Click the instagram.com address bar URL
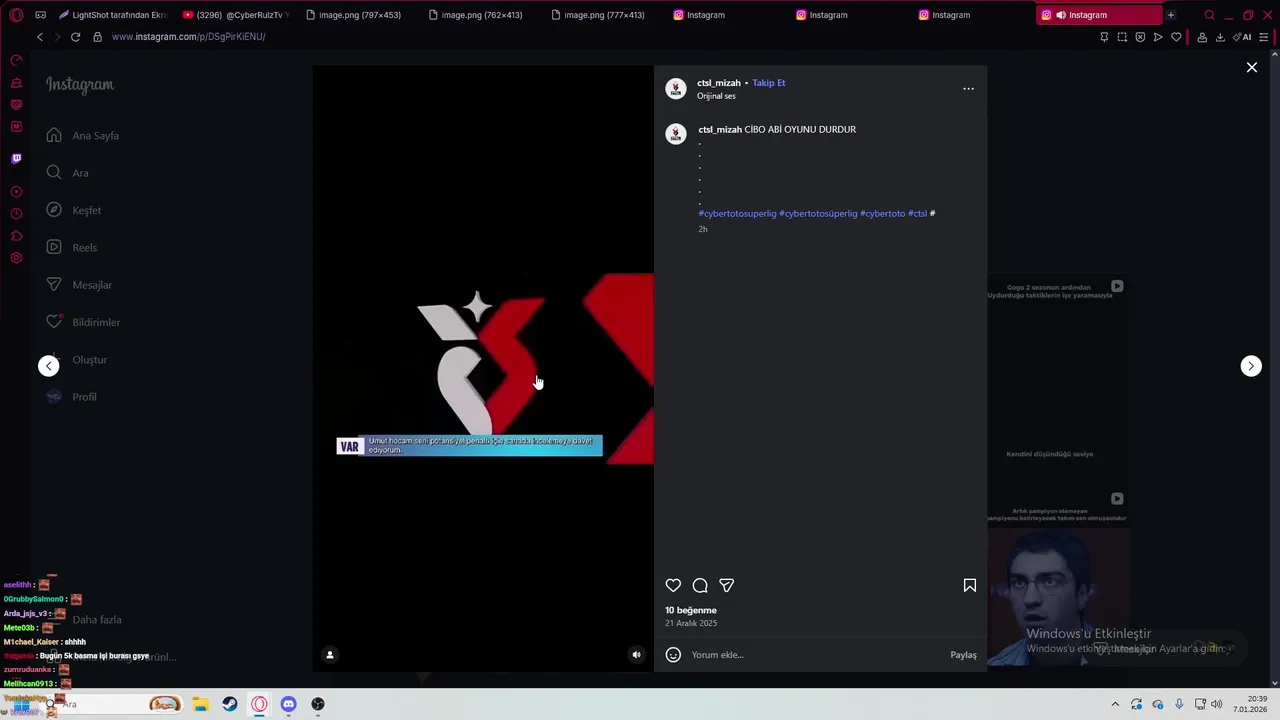This screenshot has height=720, width=1280. pyautogui.click(x=188, y=37)
